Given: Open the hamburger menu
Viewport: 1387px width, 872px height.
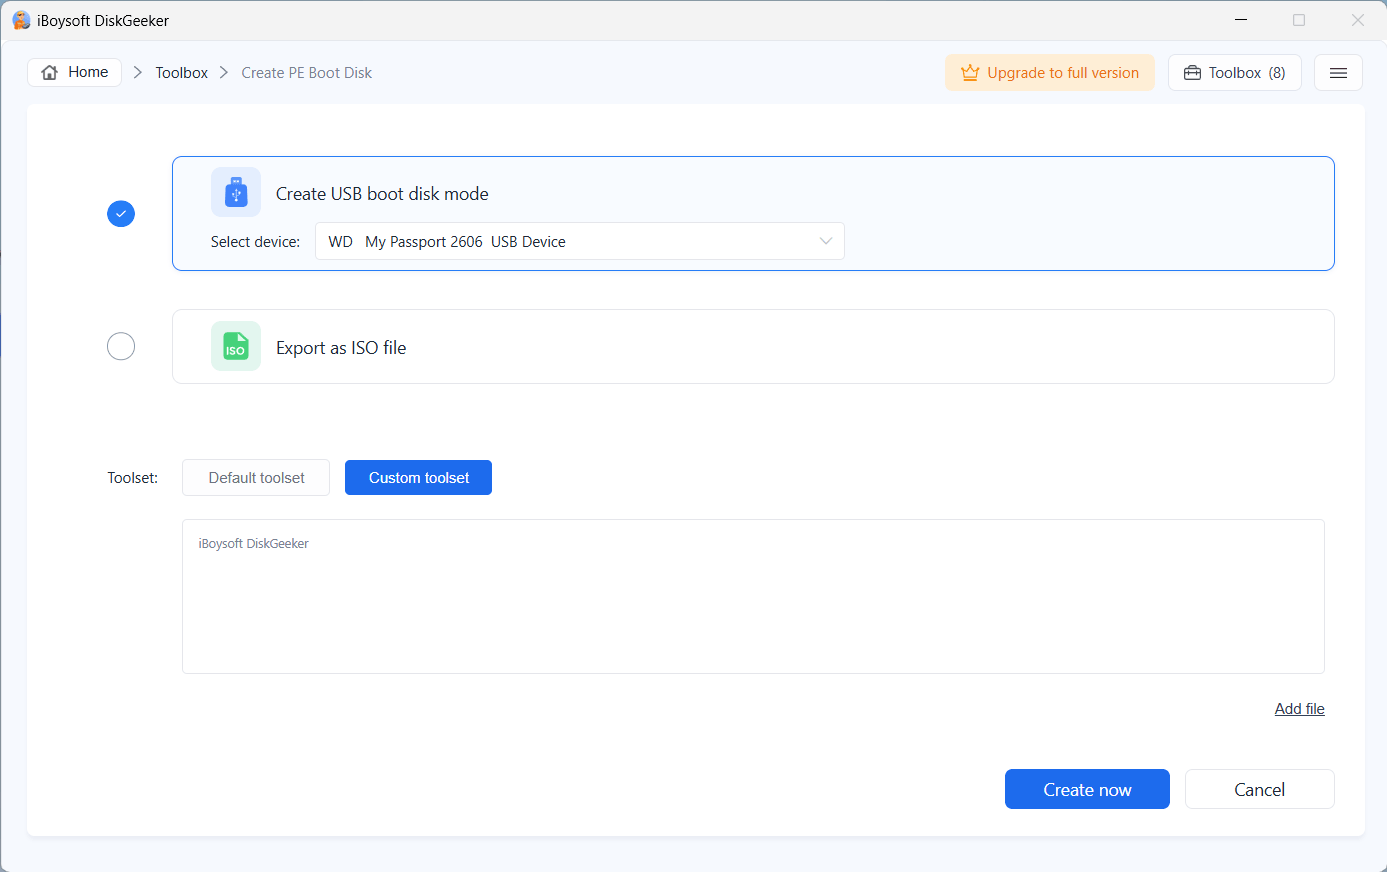Looking at the screenshot, I should pyautogui.click(x=1338, y=73).
